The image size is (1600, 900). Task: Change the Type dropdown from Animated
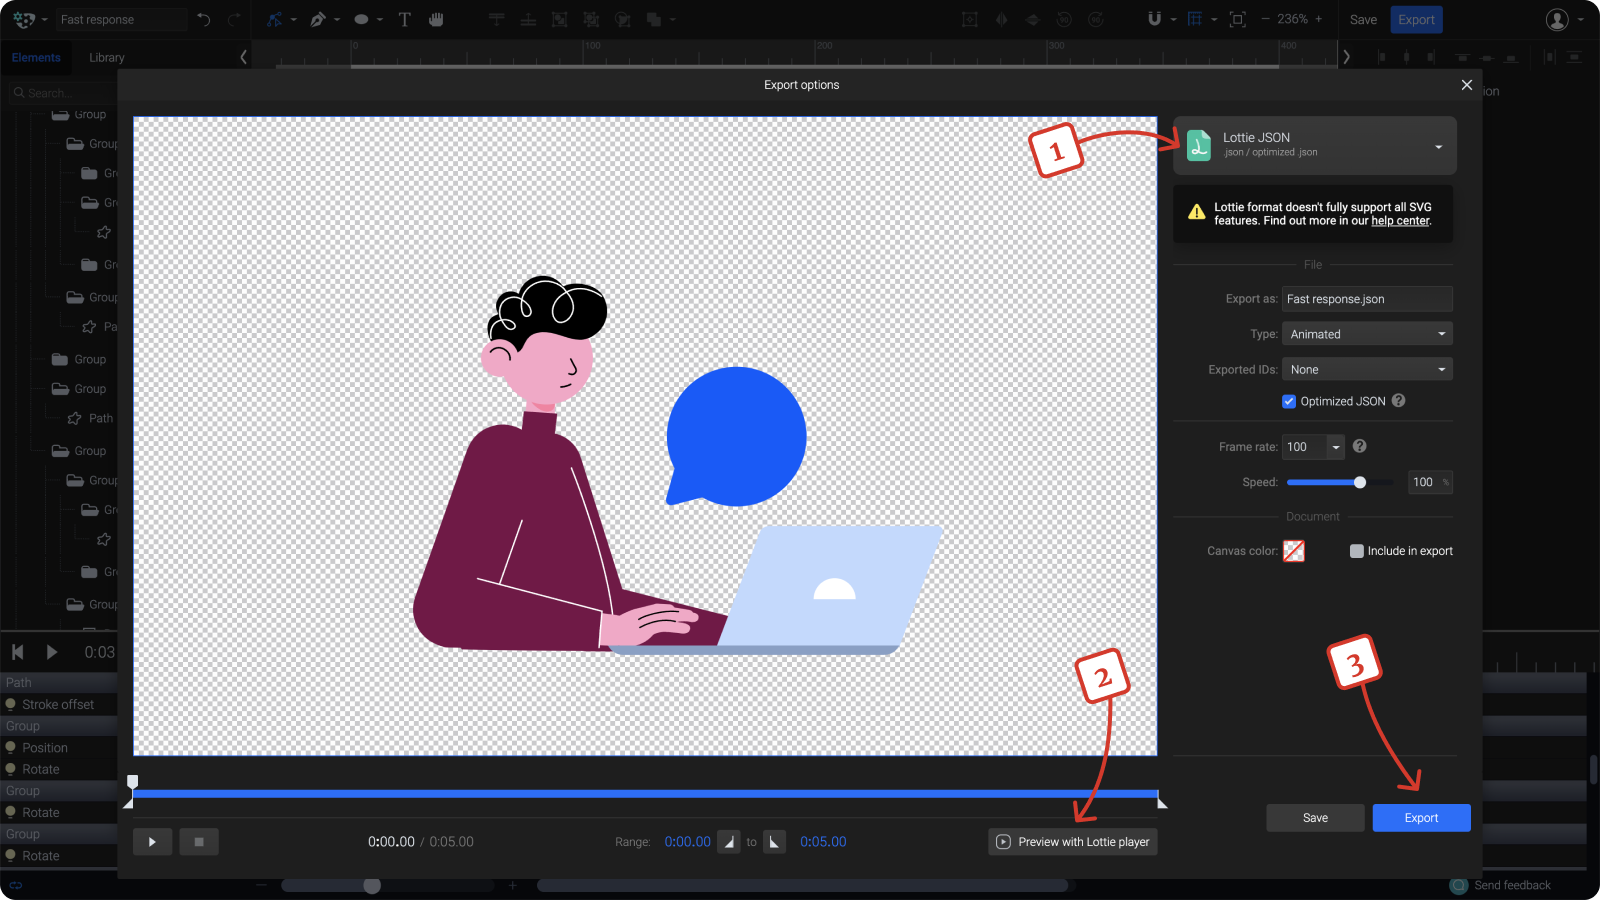coord(1367,333)
